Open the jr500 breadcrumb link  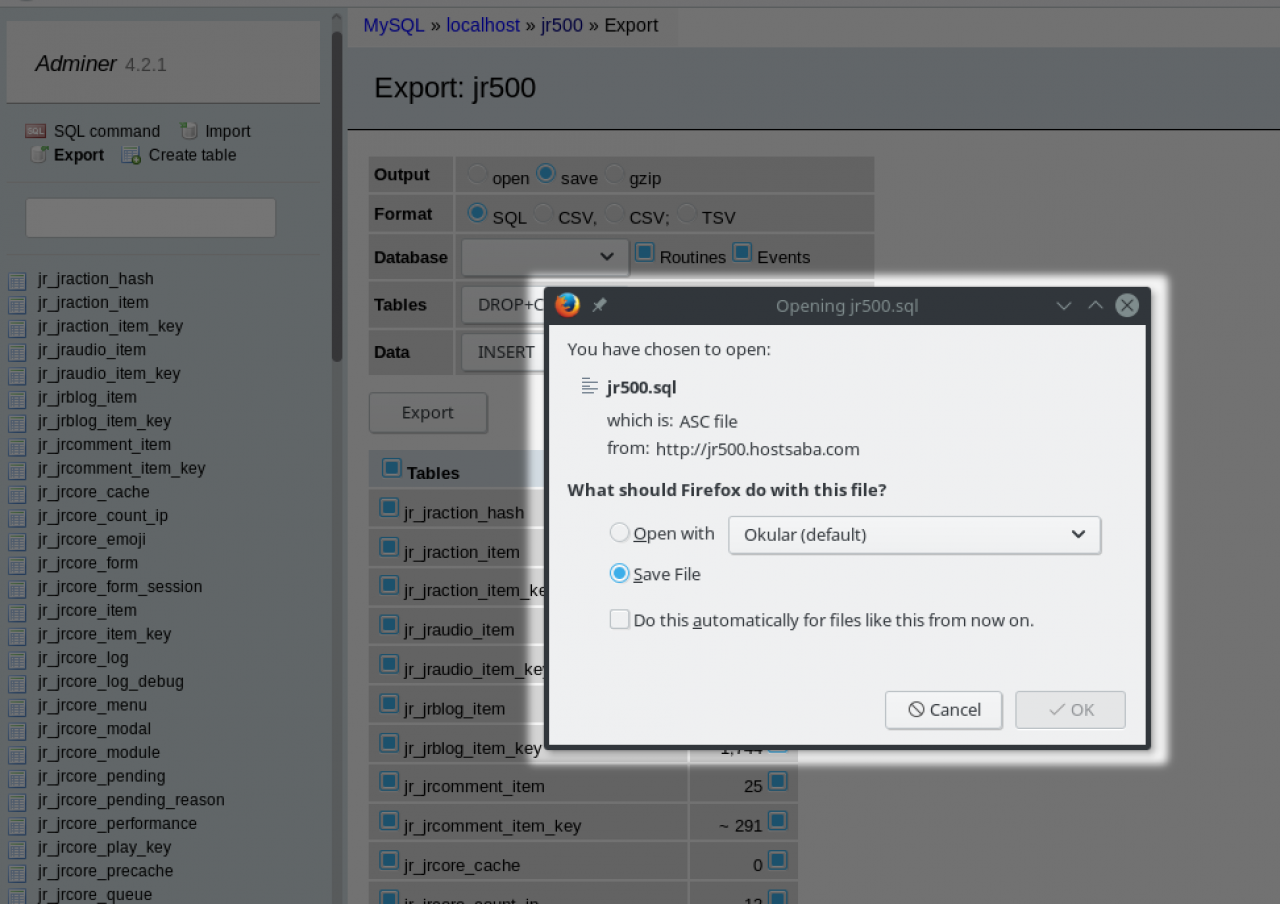click(561, 25)
